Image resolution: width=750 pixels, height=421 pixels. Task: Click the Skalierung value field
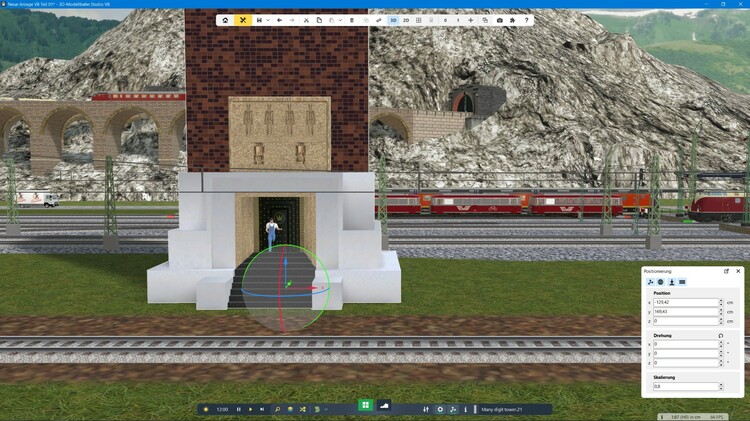685,386
